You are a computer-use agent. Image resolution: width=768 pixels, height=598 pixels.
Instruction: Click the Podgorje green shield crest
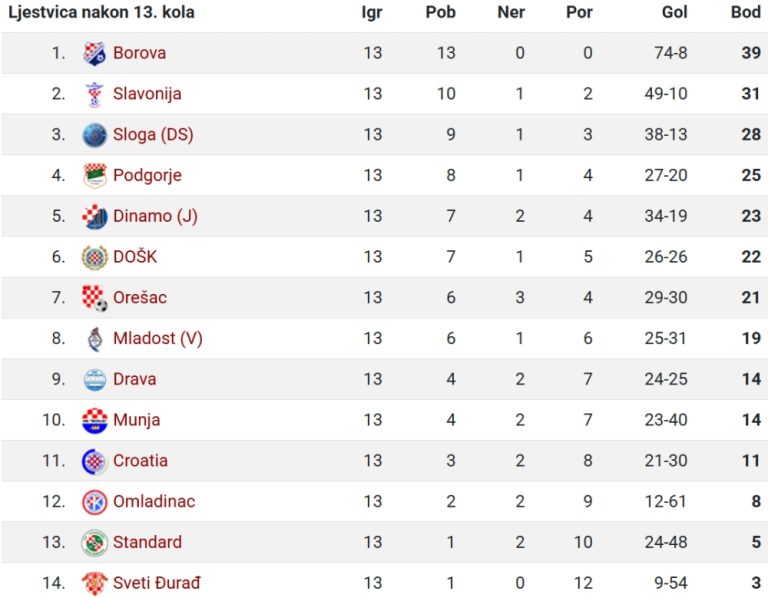95,175
